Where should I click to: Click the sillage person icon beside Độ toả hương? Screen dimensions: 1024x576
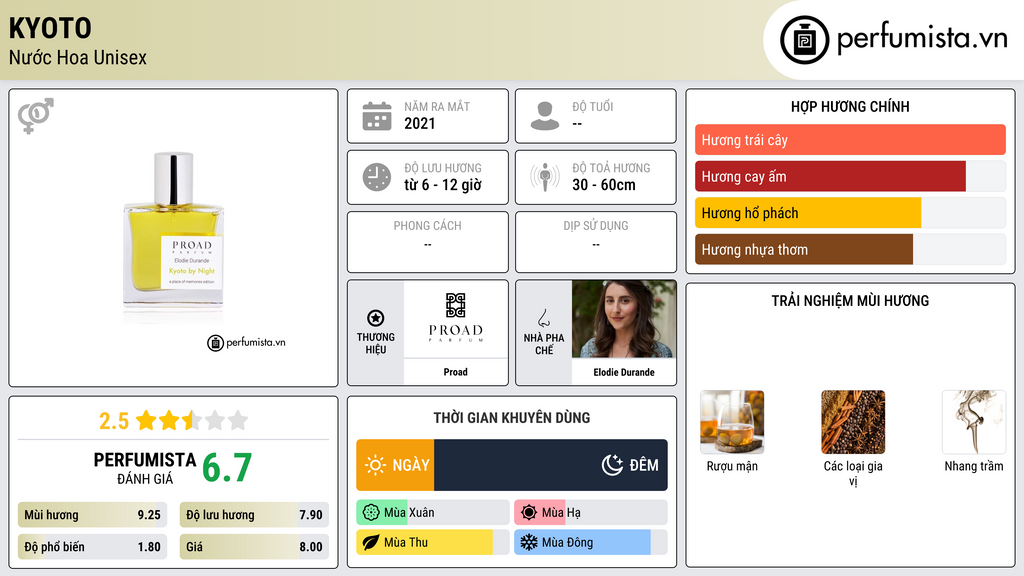click(x=545, y=177)
